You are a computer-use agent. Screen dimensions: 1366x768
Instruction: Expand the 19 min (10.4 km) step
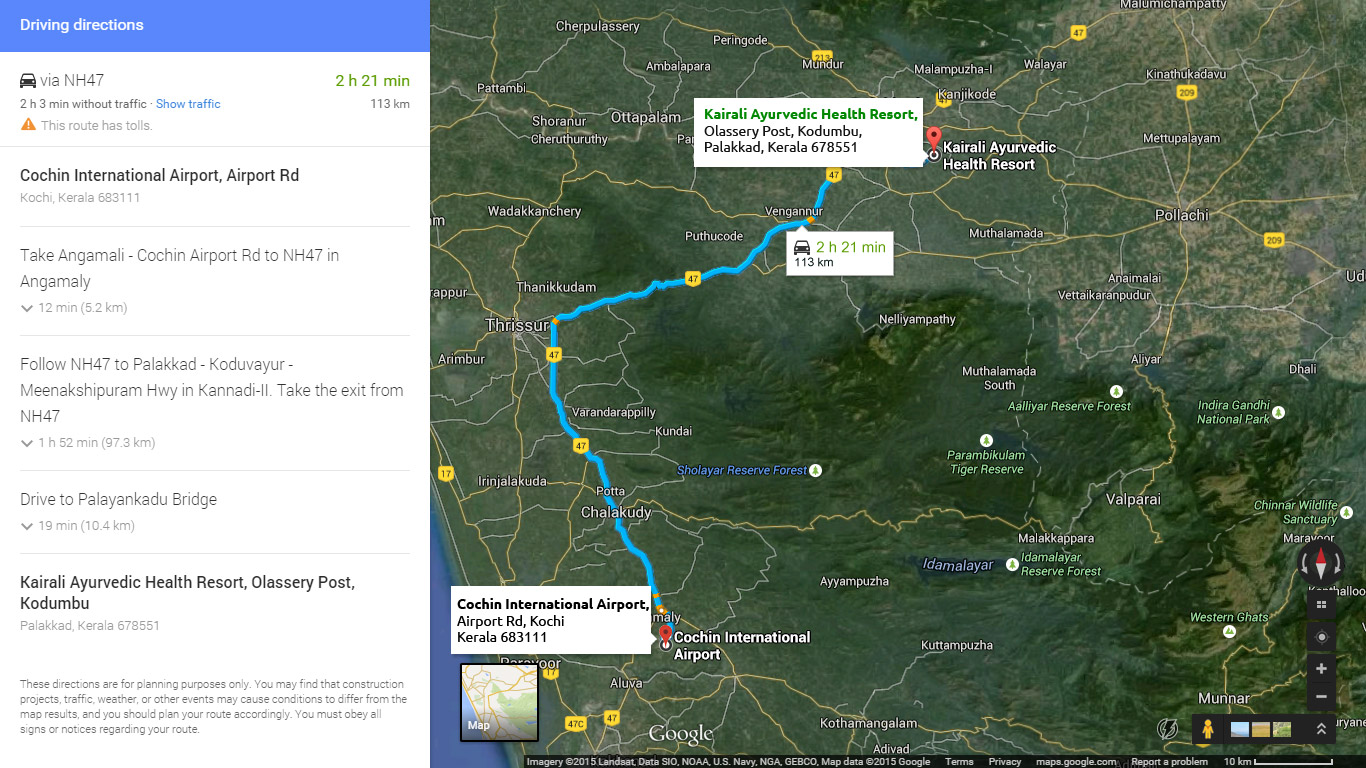(x=78, y=526)
